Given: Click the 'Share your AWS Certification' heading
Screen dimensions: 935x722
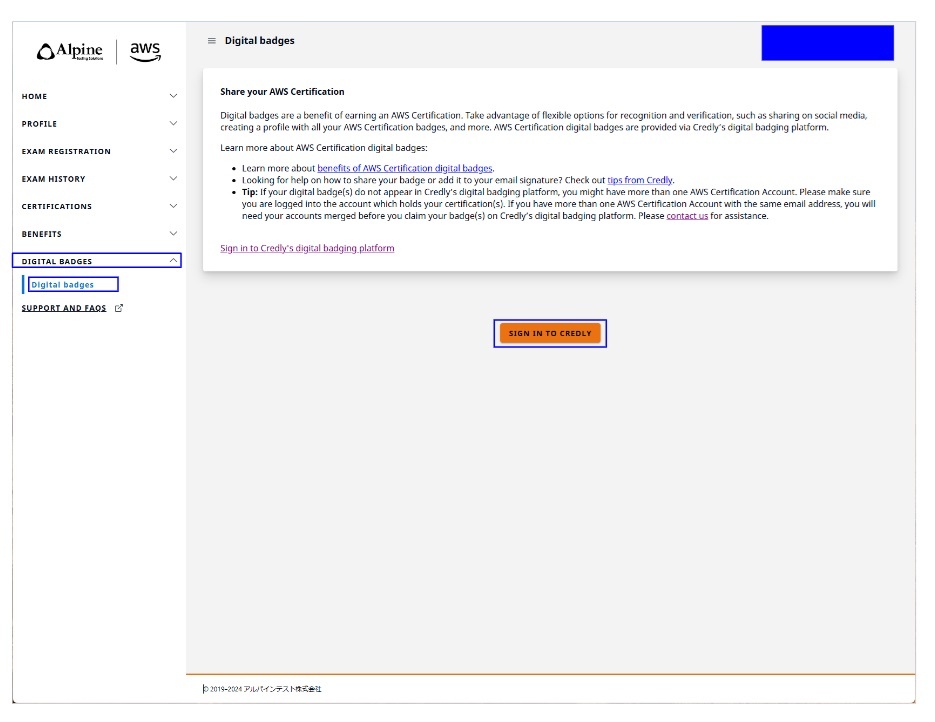Looking at the screenshot, I should click(282, 92).
